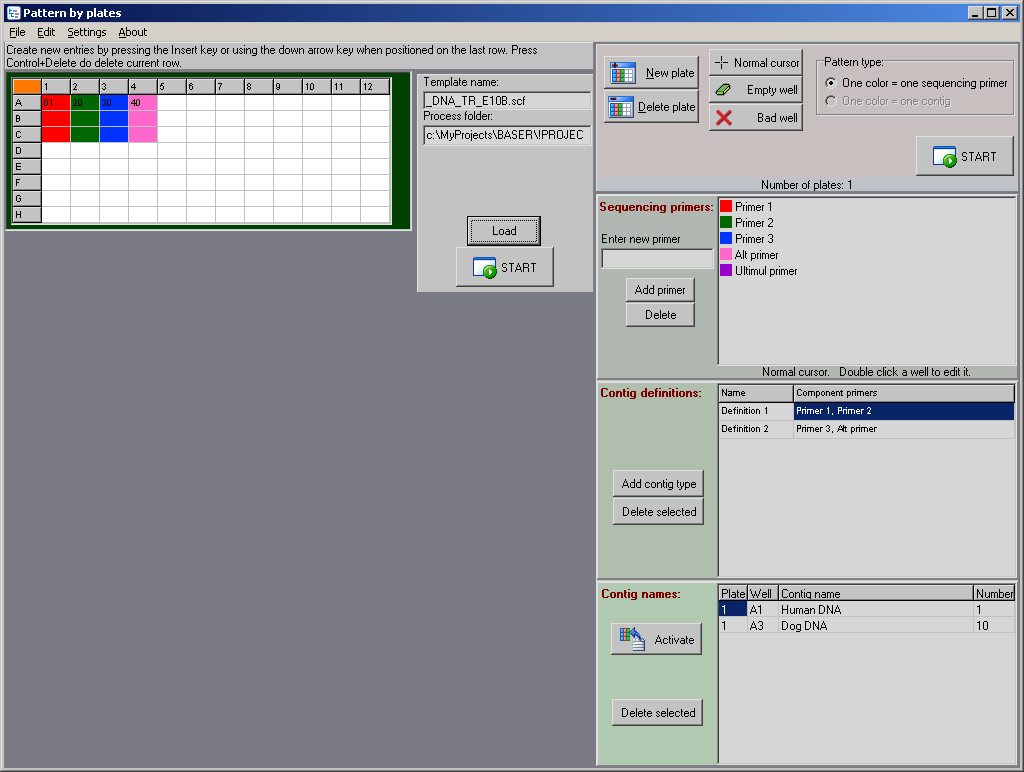Click the pink well in column 4 row A

click(143, 102)
